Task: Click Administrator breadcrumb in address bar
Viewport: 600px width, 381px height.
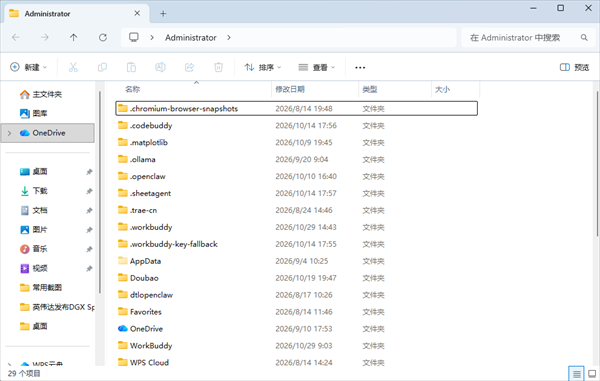Action: tap(191, 37)
